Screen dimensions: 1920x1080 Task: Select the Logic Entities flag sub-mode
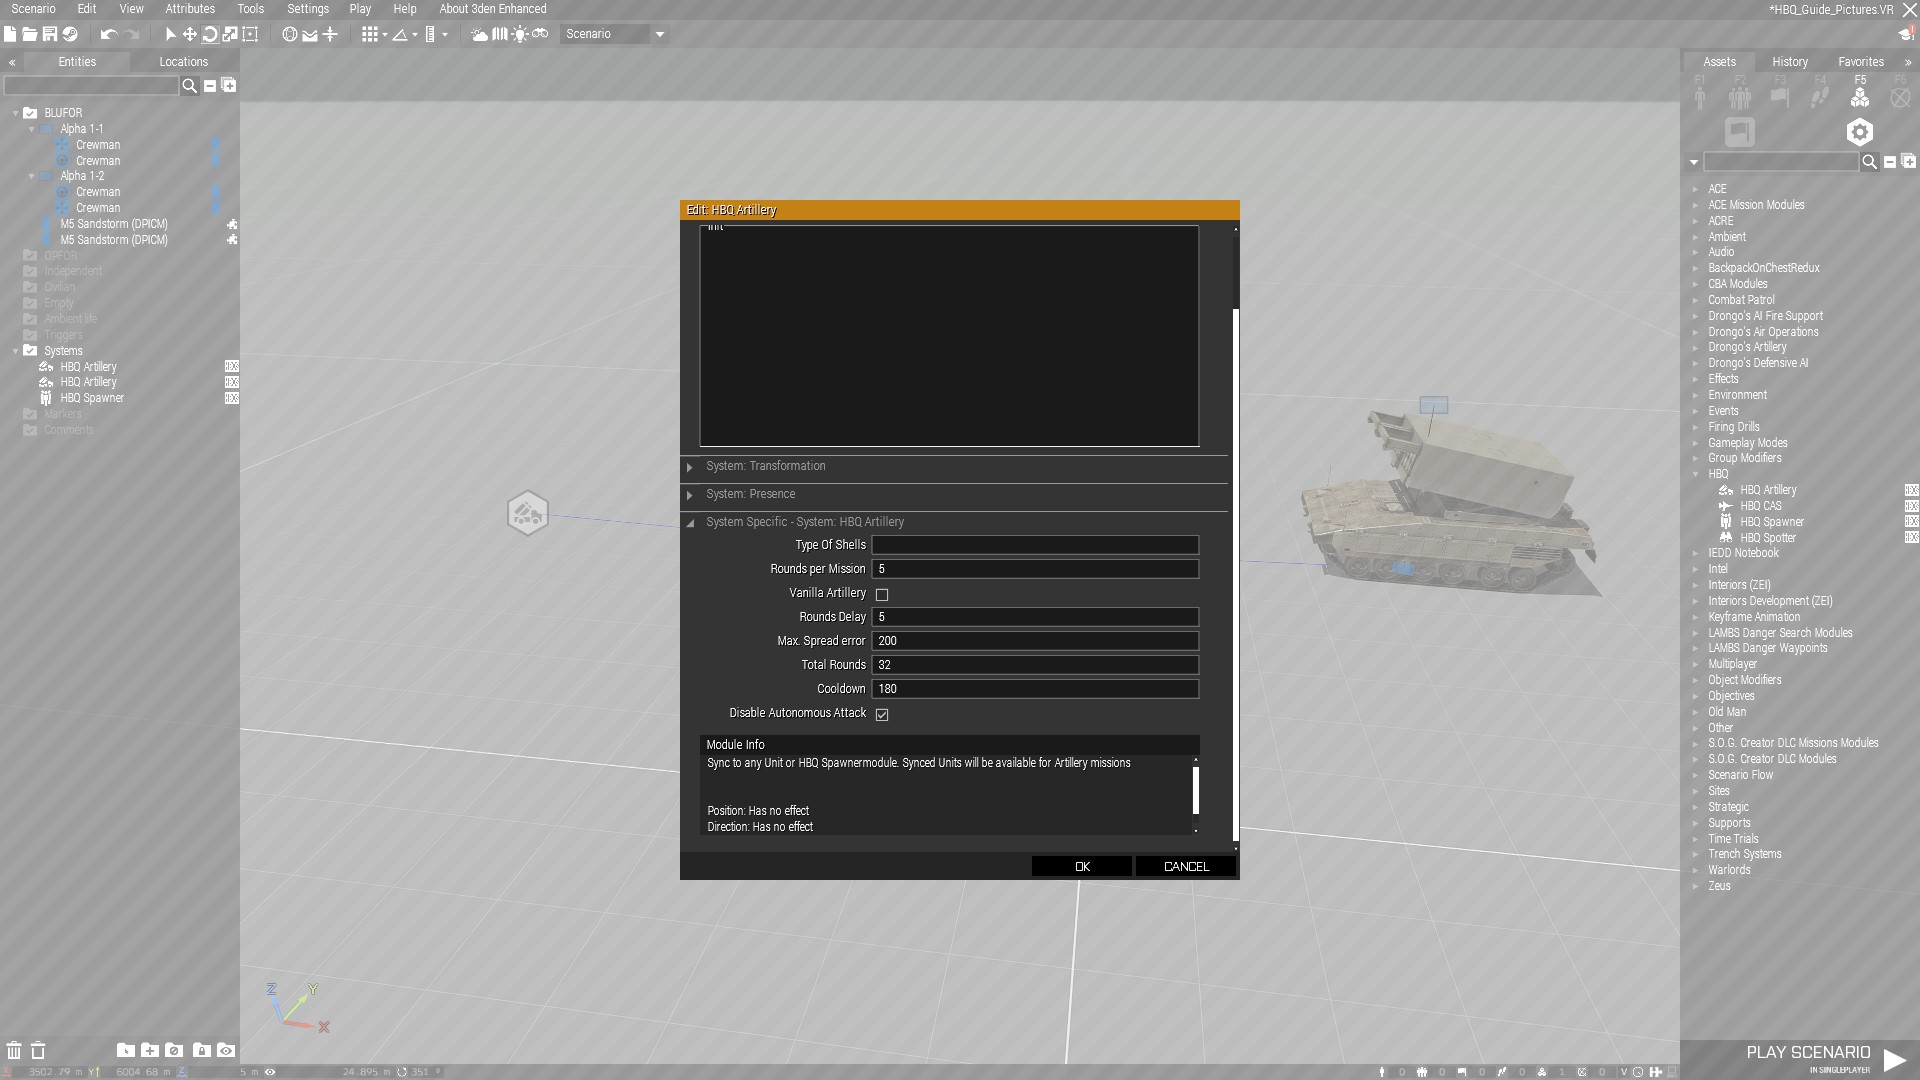pyautogui.click(x=1740, y=132)
